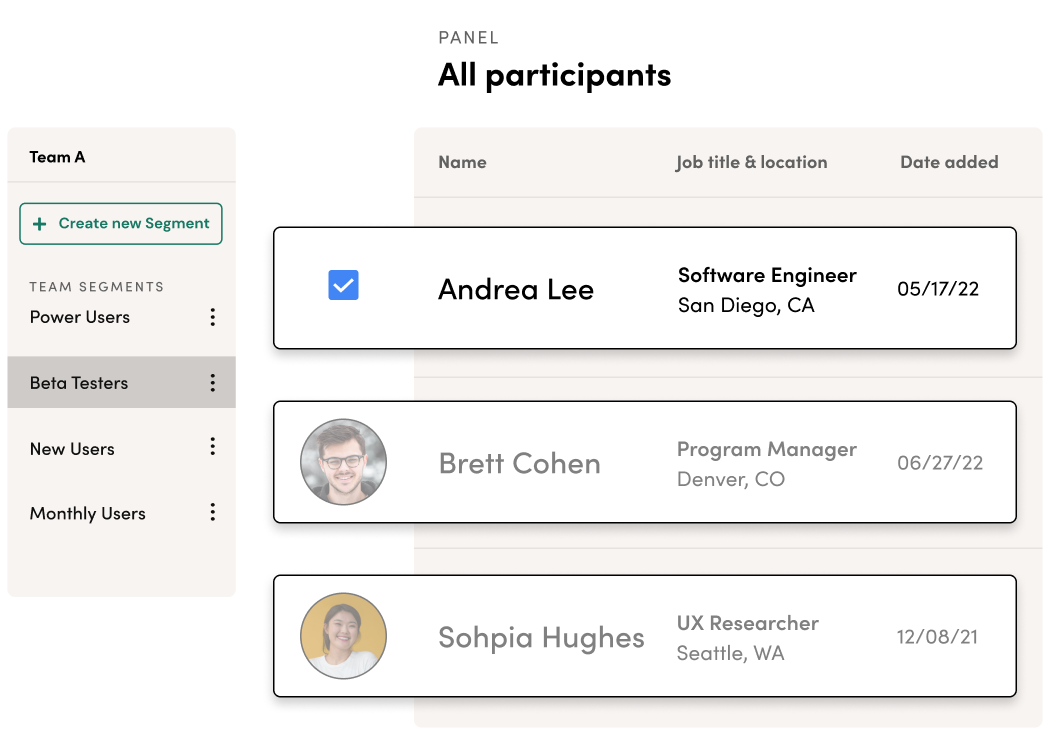Open the Beta Testers three-dot menu
Viewport: 1051px width, 750px height.
pos(212,382)
